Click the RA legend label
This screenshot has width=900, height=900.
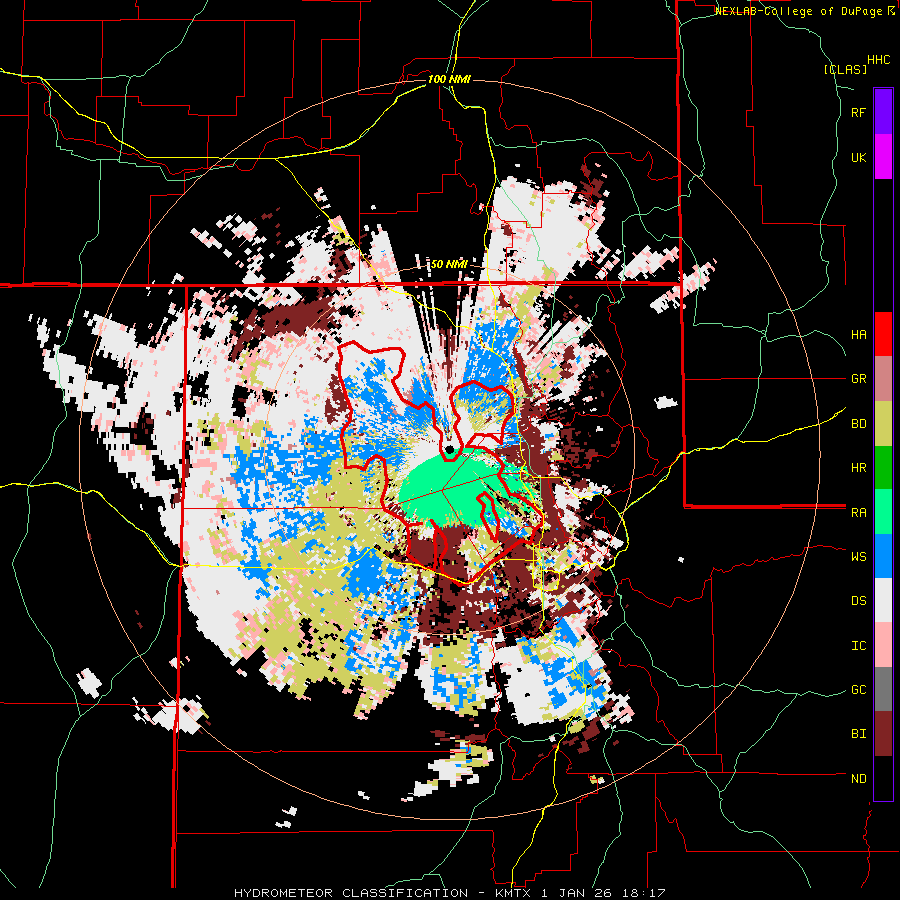pyautogui.click(x=858, y=513)
